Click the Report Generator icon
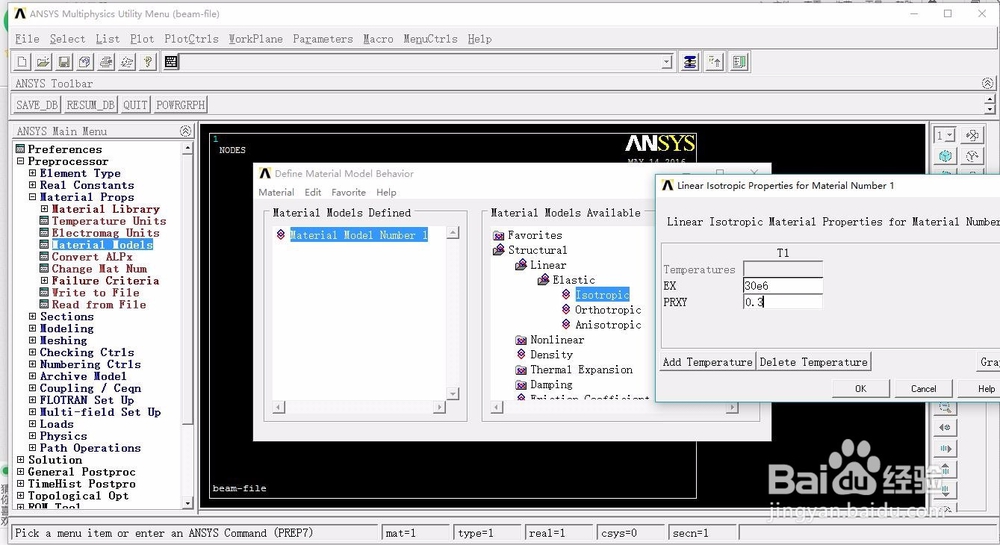The height and width of the screenshot is (545, 1000). click(128, 62)
